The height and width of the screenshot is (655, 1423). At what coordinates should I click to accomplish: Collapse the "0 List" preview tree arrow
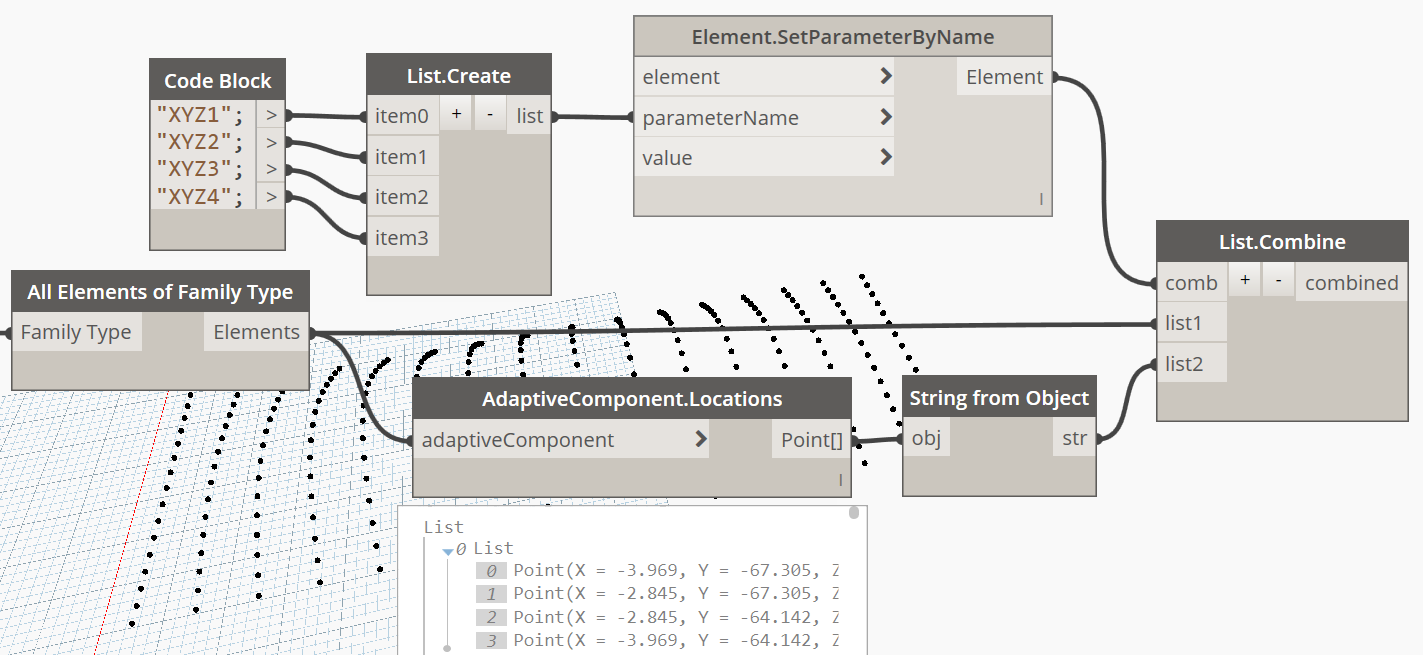pyautogui.click(x=448, y=550)
